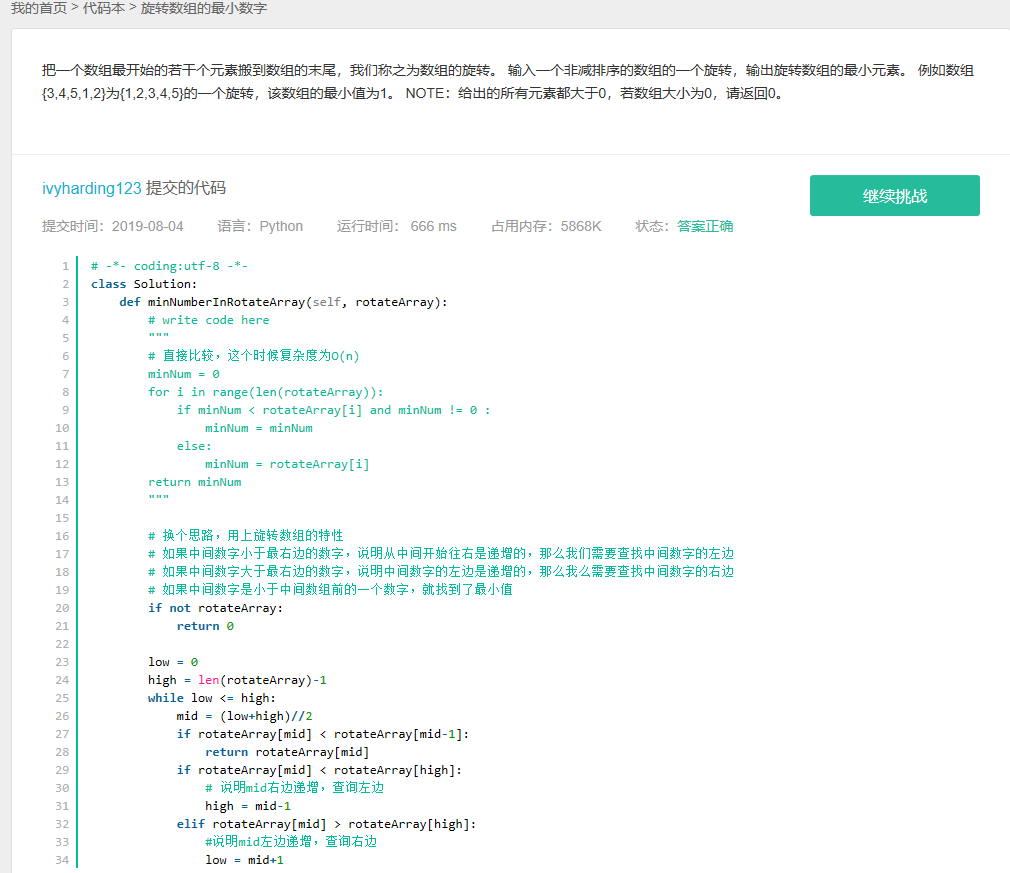Click the 'mid = (low+high)//2' line
The height and width of the screenshot is (873, 1010).
[244, 716]
